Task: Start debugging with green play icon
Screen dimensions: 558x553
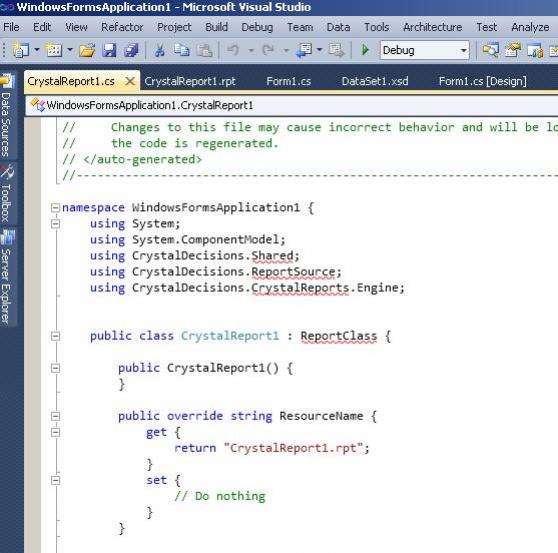Action: [365, 50]
